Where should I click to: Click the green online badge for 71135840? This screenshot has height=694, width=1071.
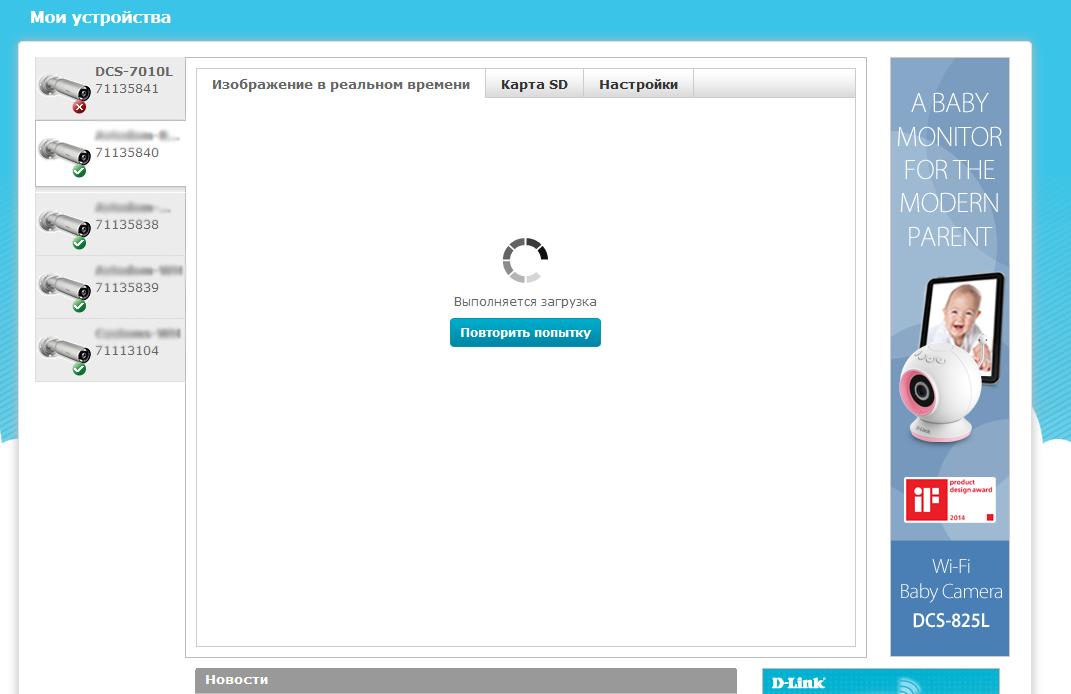(80, 171)
